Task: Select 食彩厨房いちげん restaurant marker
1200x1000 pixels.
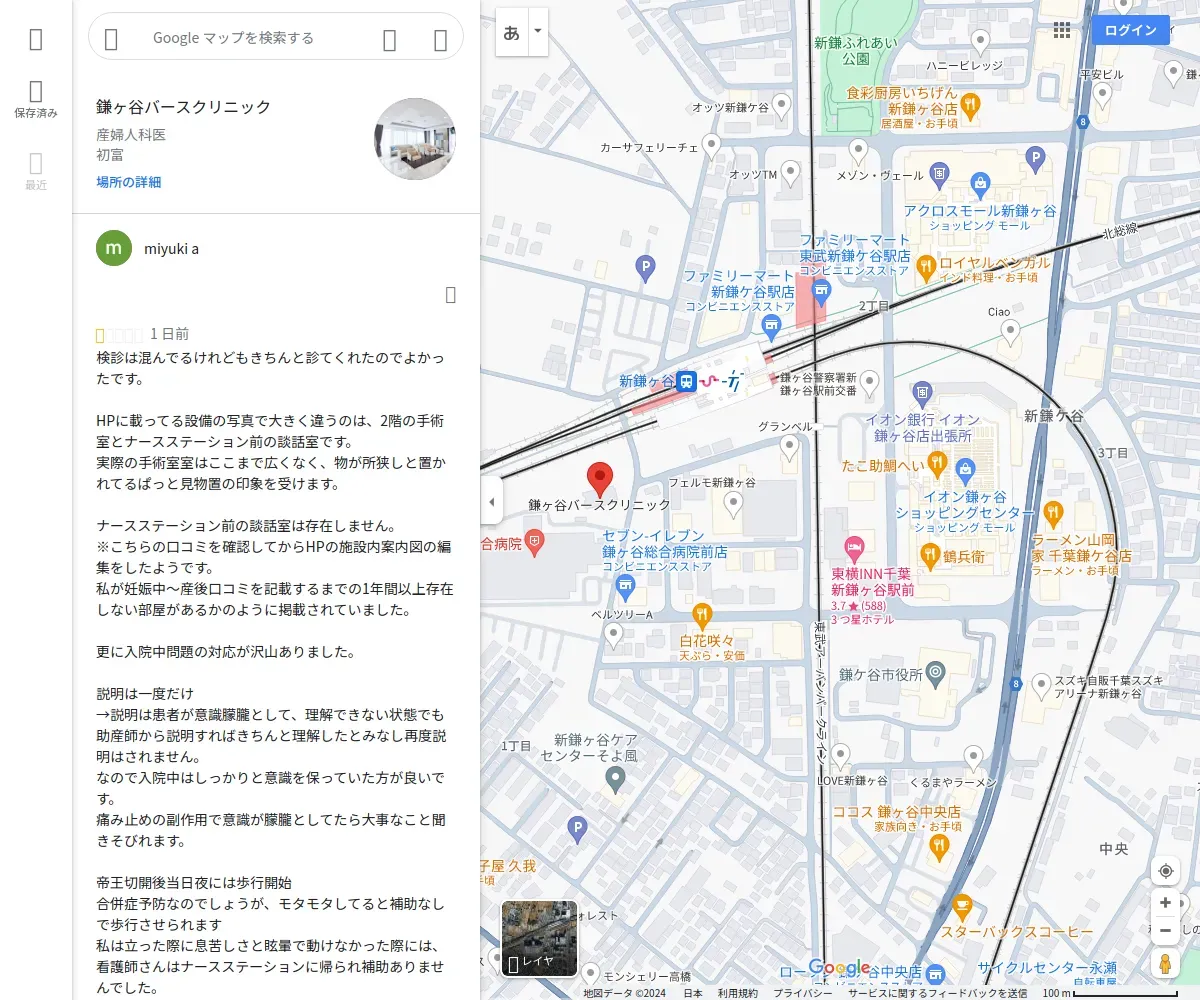Action: pos(969,104)
